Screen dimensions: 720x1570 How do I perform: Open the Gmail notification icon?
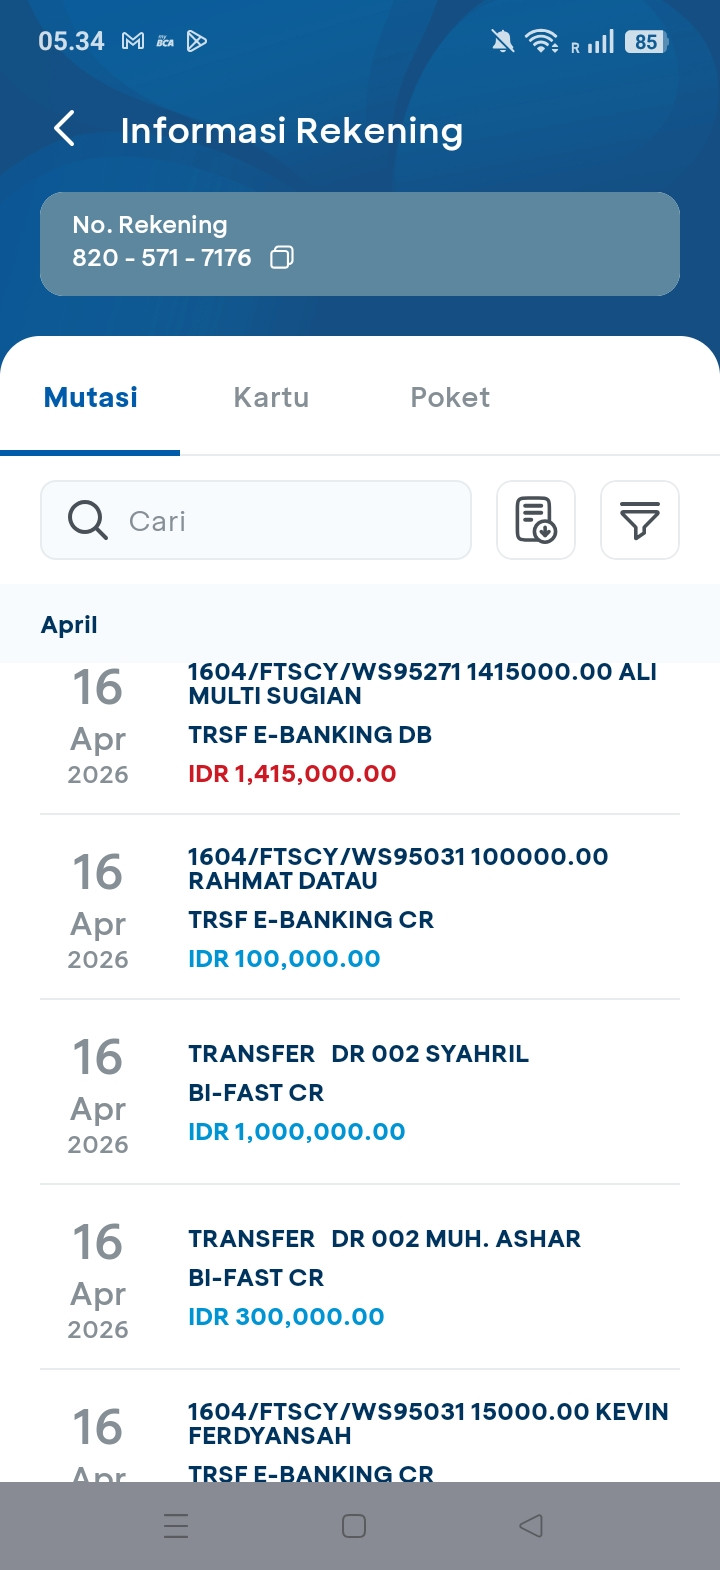tap(132, 41)
